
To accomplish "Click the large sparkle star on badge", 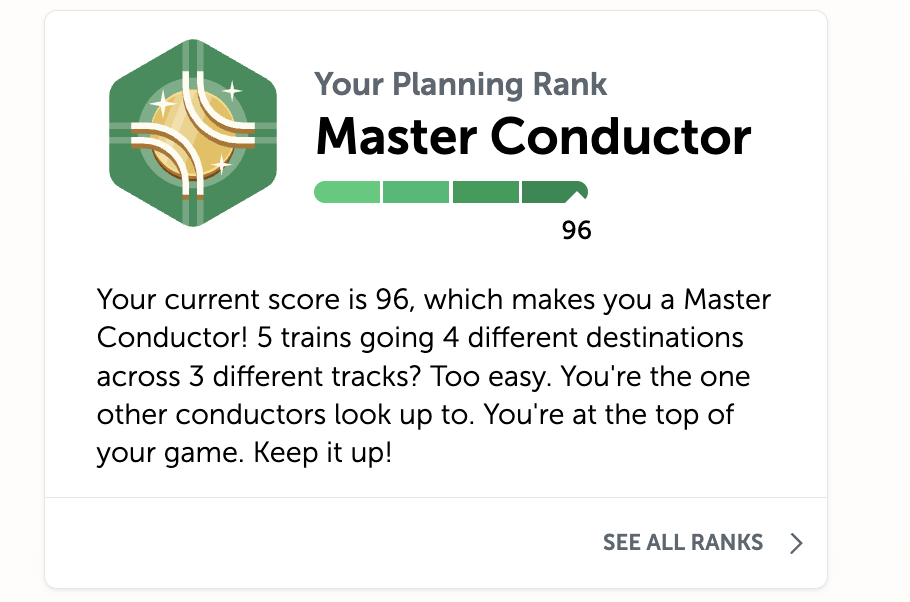I will pos(162,104).
